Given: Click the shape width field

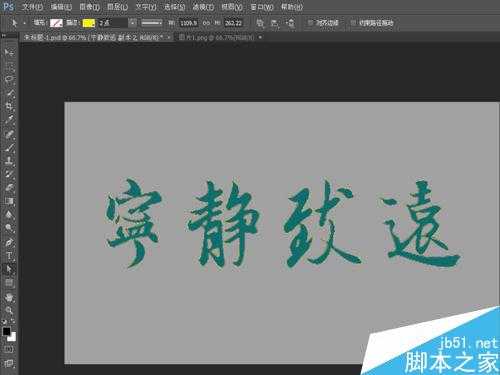Looking at the screenshot, I should [188, 23].
